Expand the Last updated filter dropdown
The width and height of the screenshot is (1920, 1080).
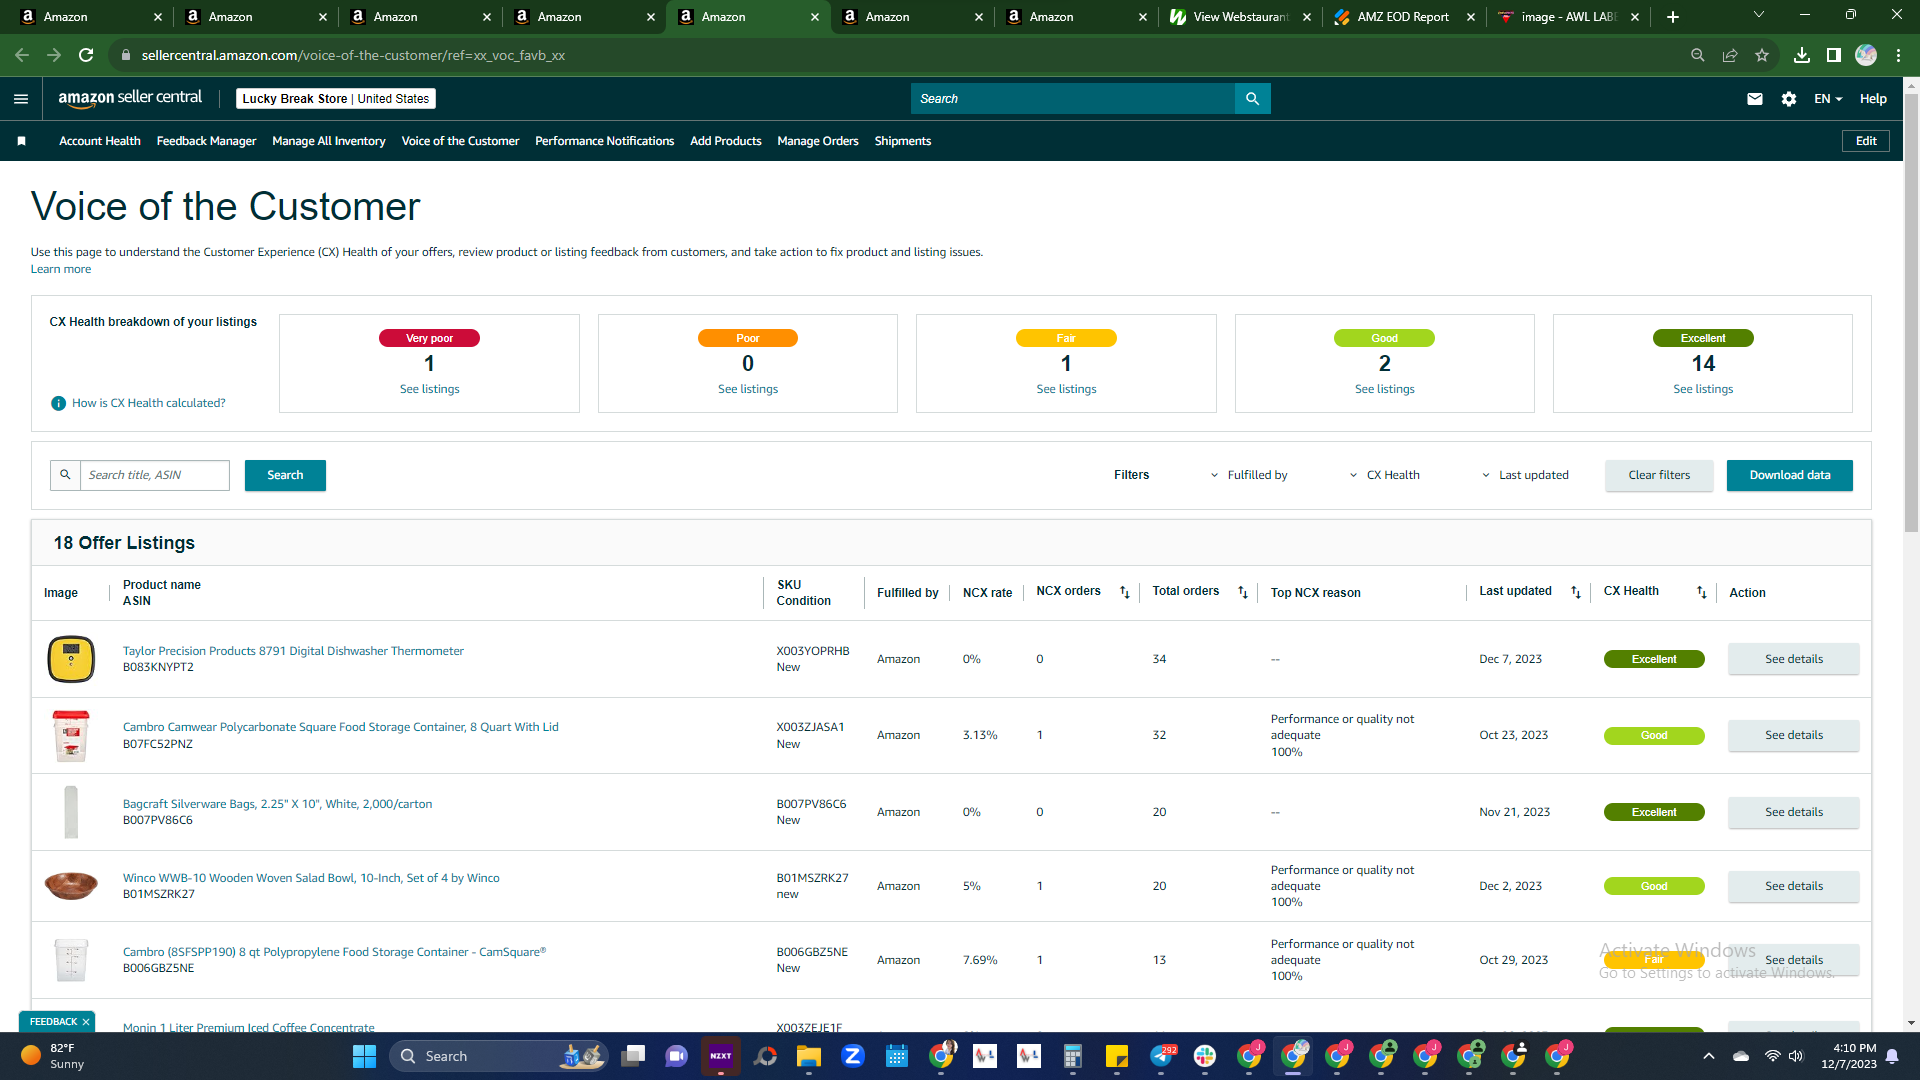(x=1525, y=475)
